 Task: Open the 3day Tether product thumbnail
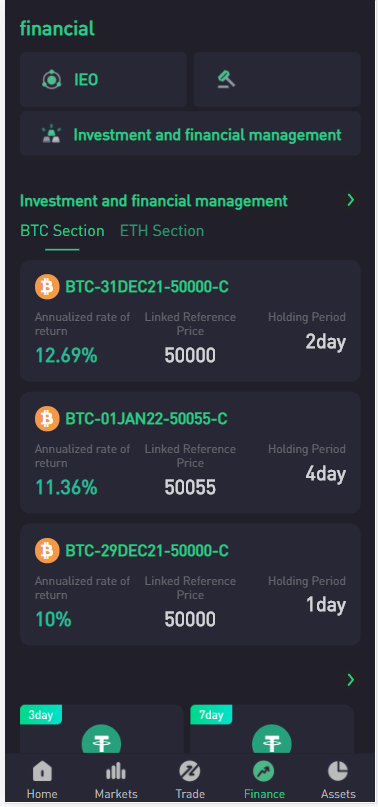tap(101, 729)
